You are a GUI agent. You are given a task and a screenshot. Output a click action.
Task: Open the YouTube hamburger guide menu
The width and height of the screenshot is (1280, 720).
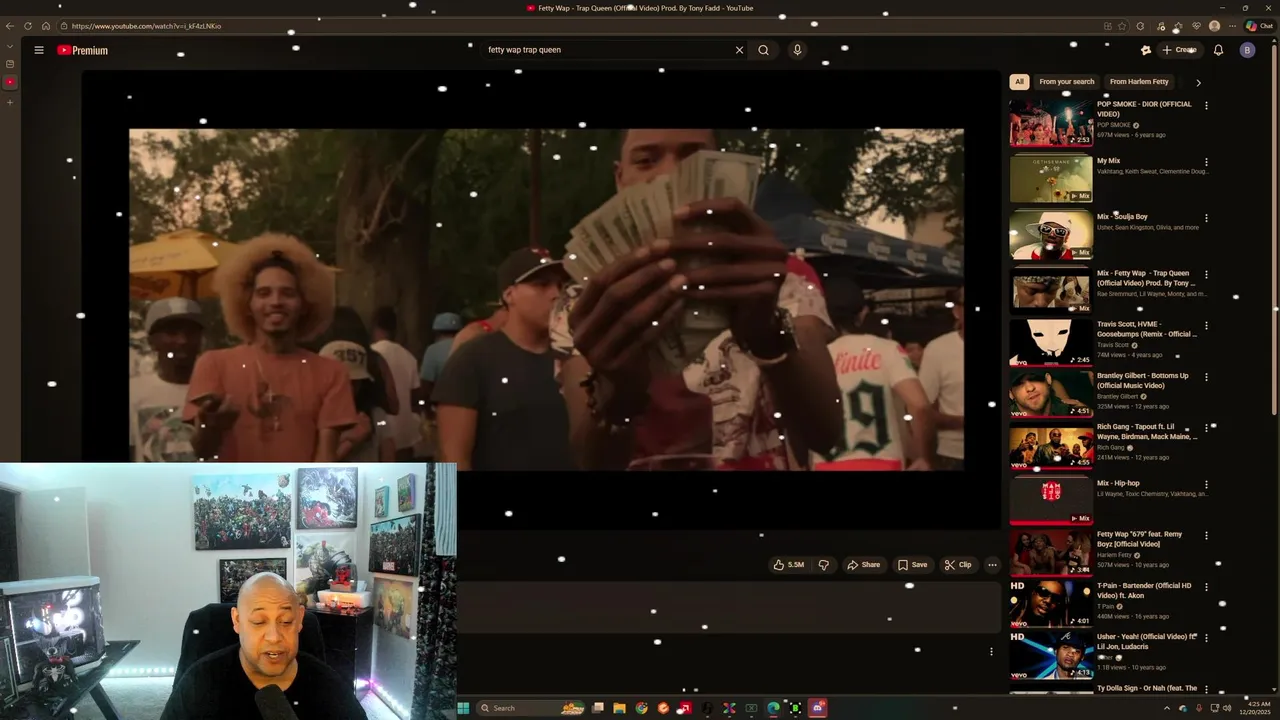[x=39, y=50]
